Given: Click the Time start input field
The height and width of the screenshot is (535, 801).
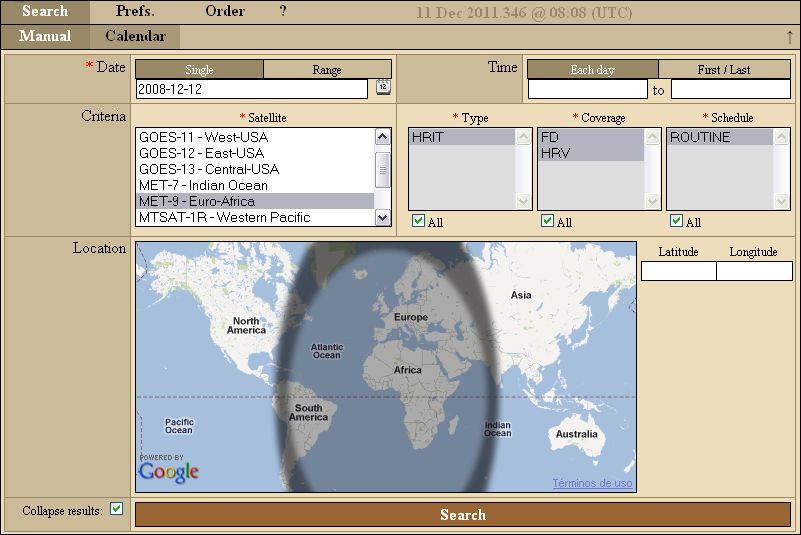Looking at the screenshot, I should coord(587,89).
